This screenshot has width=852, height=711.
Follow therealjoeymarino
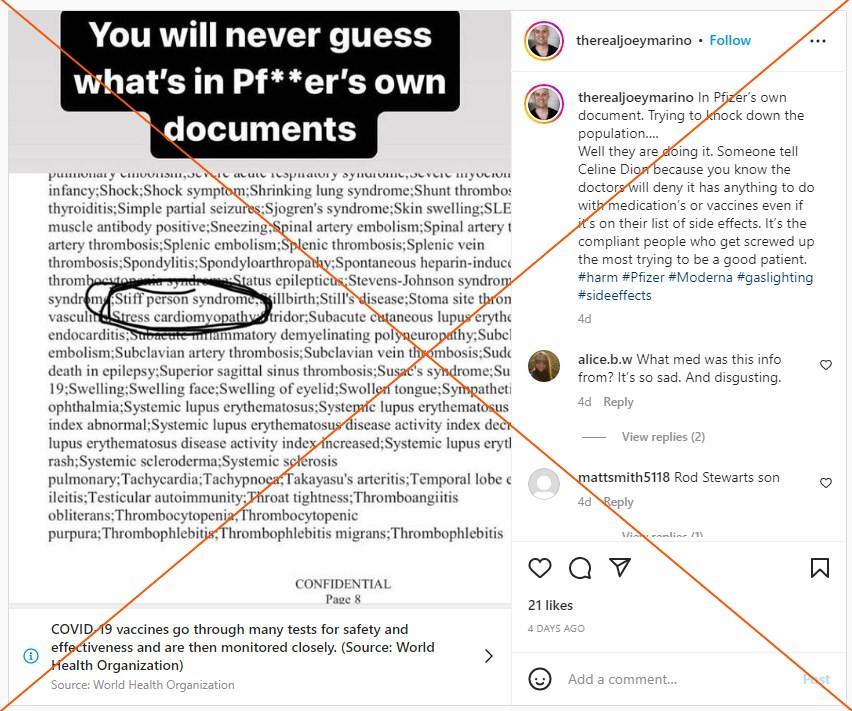(730, 40)
